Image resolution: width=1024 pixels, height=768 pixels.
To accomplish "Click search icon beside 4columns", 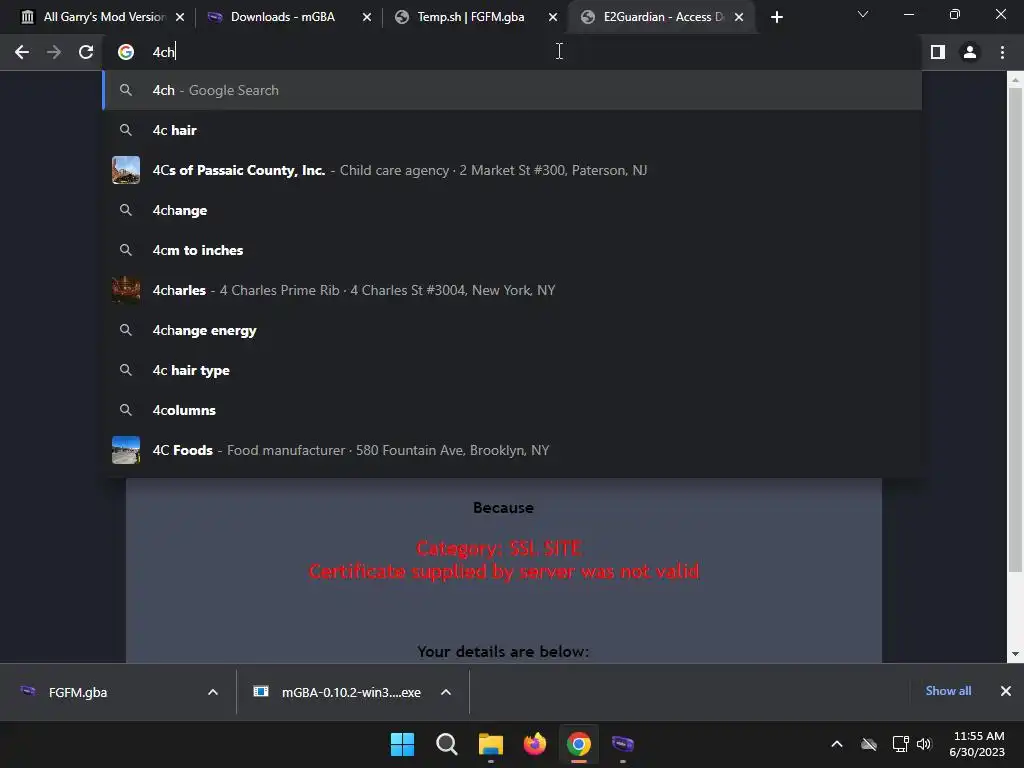I will 126,410.
